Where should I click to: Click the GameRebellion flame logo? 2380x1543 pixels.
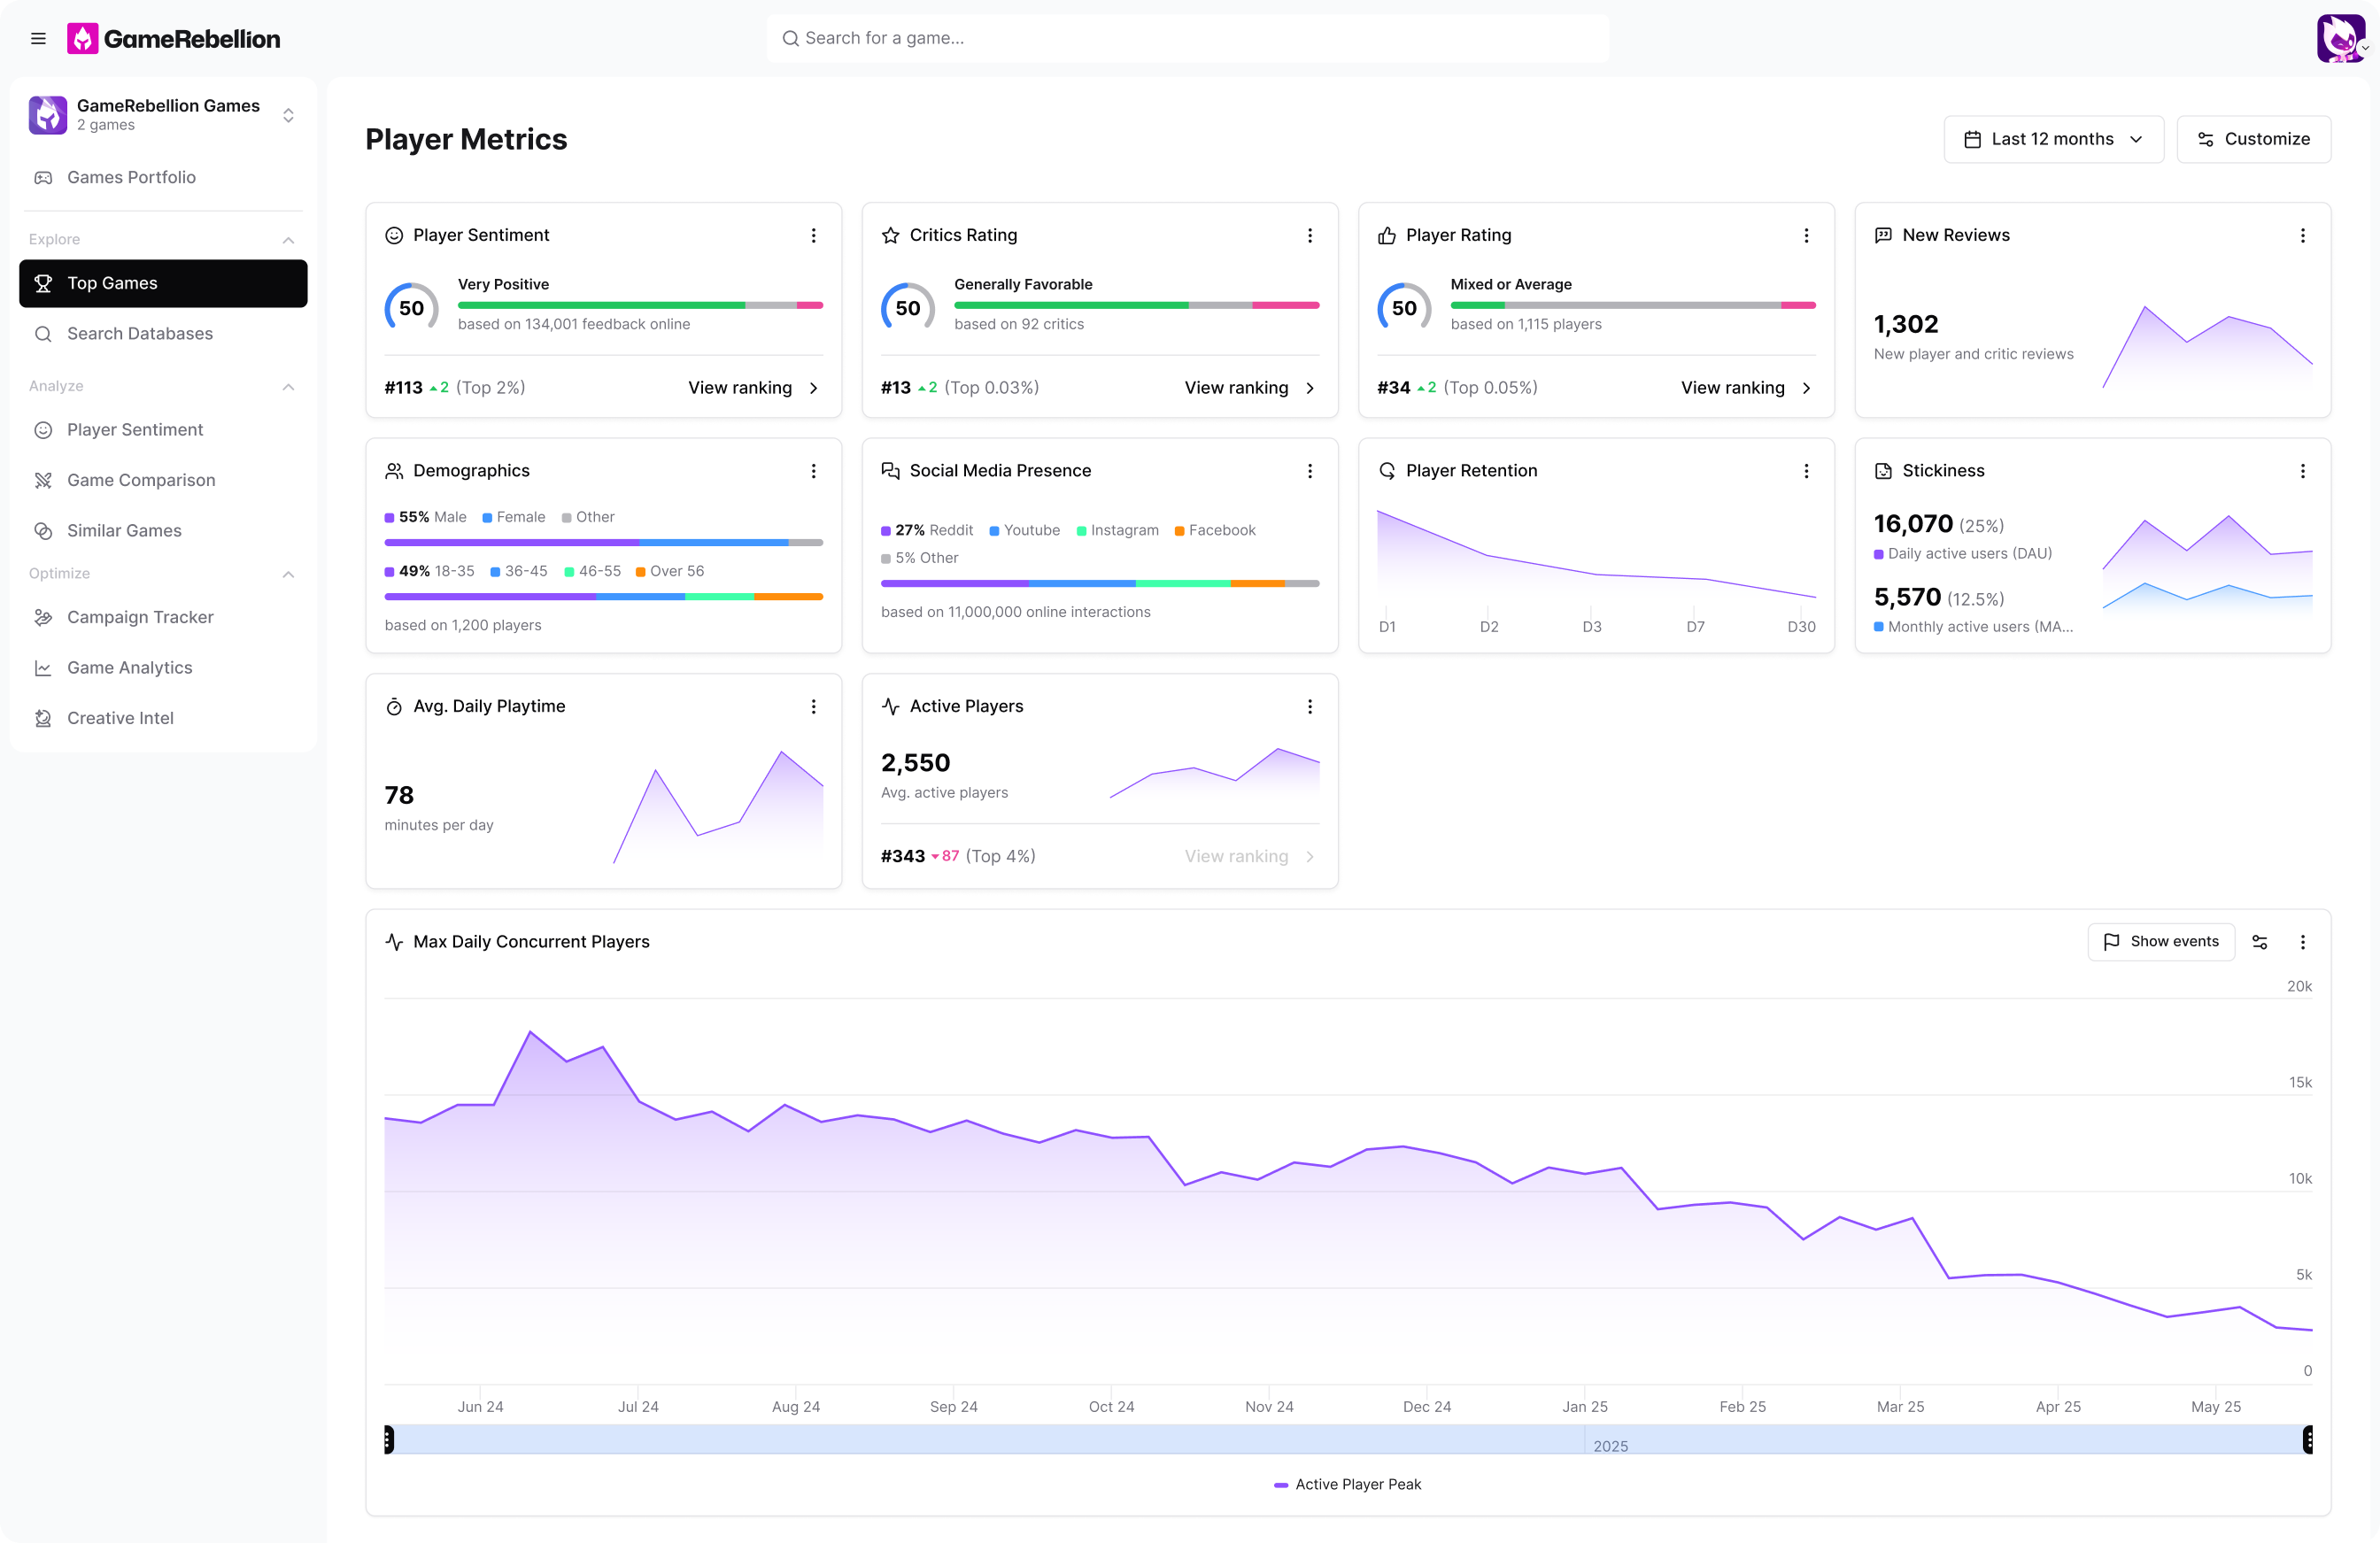coord(82,38)
